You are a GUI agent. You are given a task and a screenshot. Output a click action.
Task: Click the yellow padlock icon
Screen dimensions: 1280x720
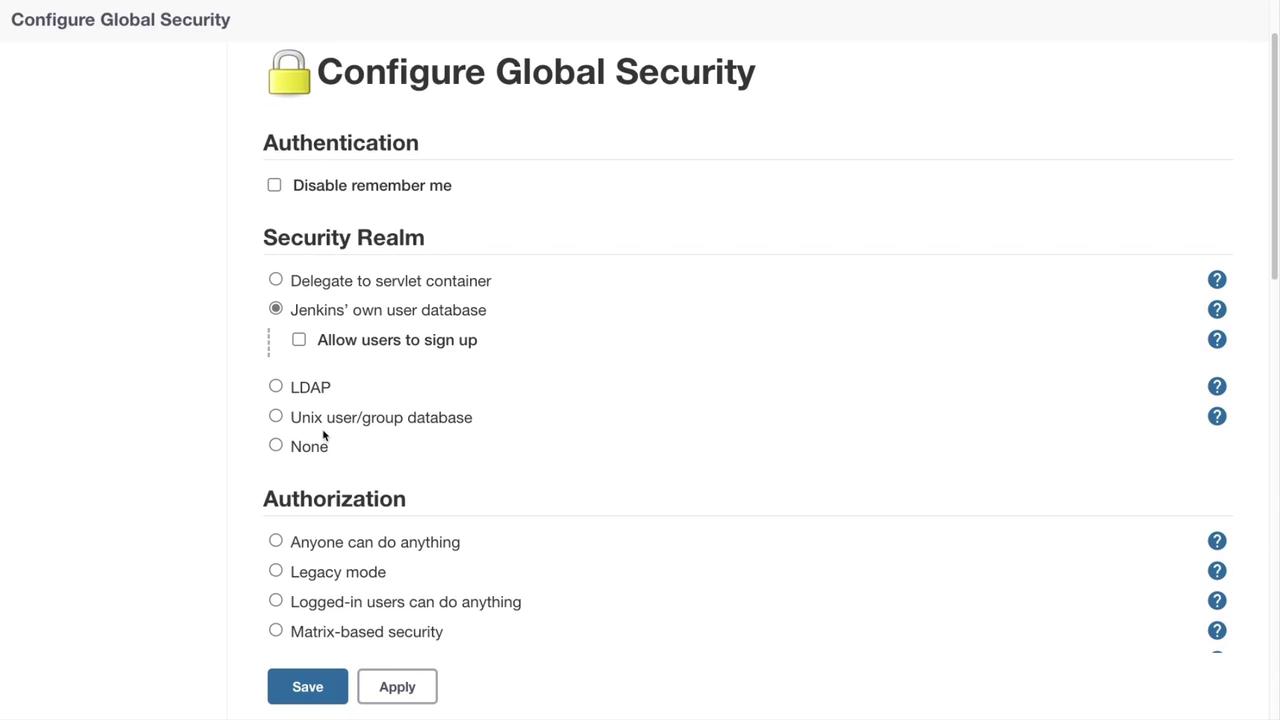289,73
